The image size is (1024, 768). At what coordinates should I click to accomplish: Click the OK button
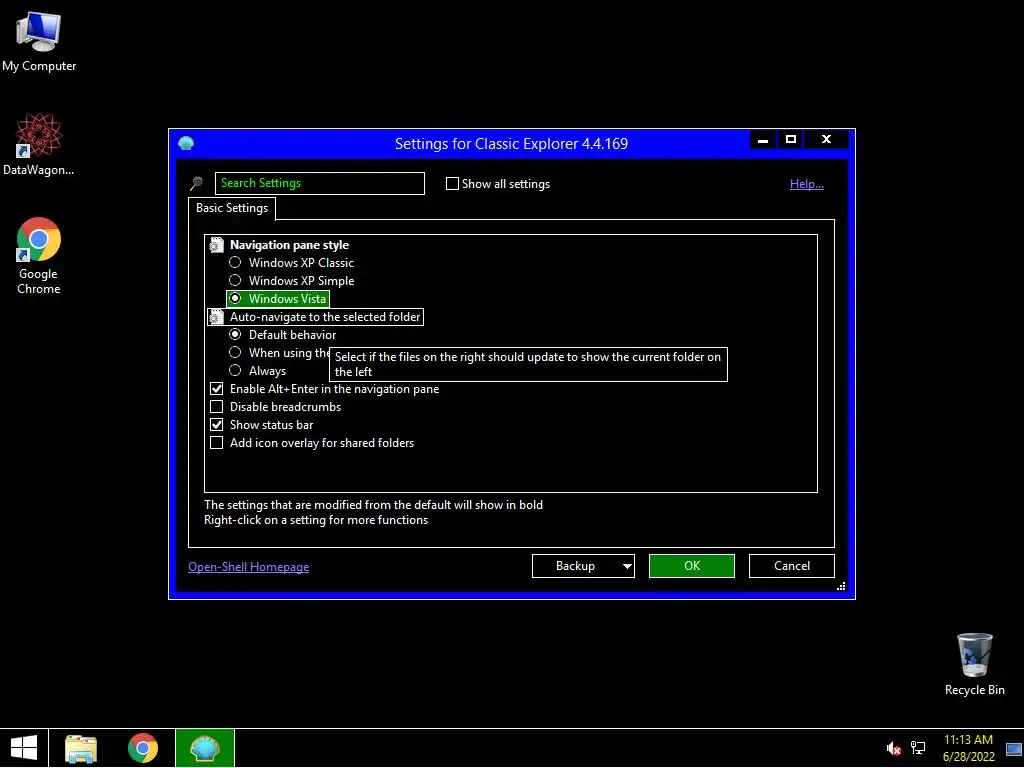click(692, 566)
